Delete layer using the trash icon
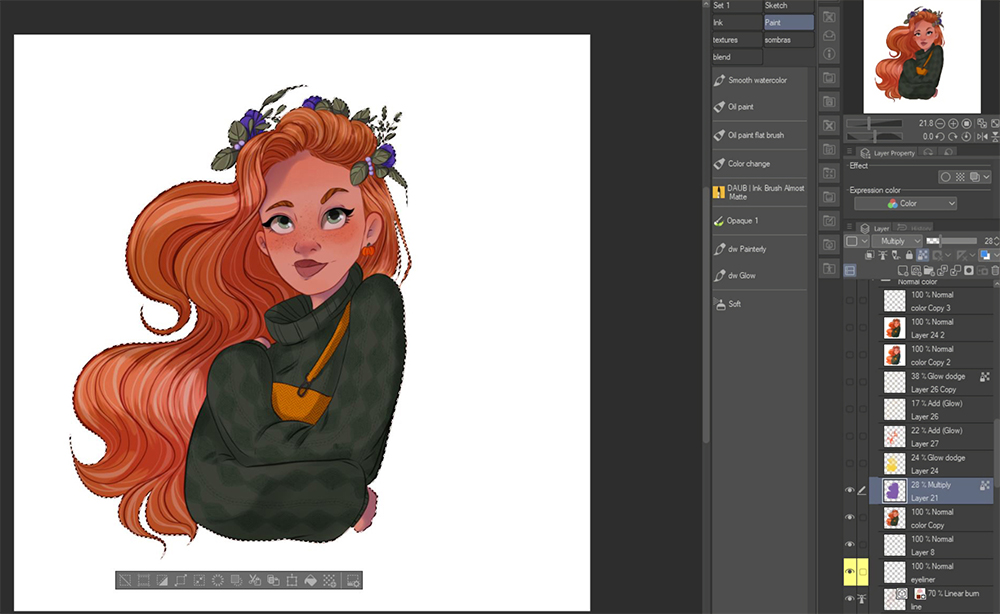 (994, 270)
